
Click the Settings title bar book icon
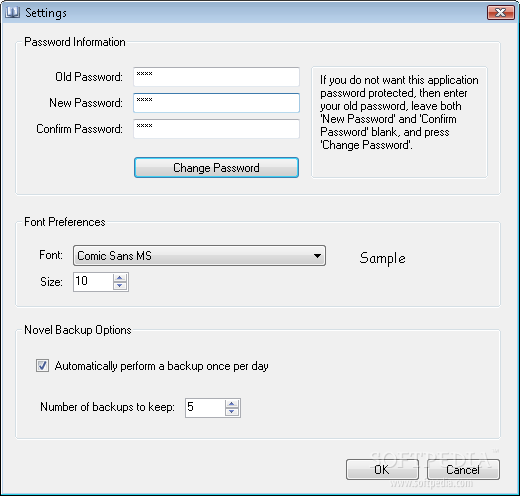tap(13, 13)
